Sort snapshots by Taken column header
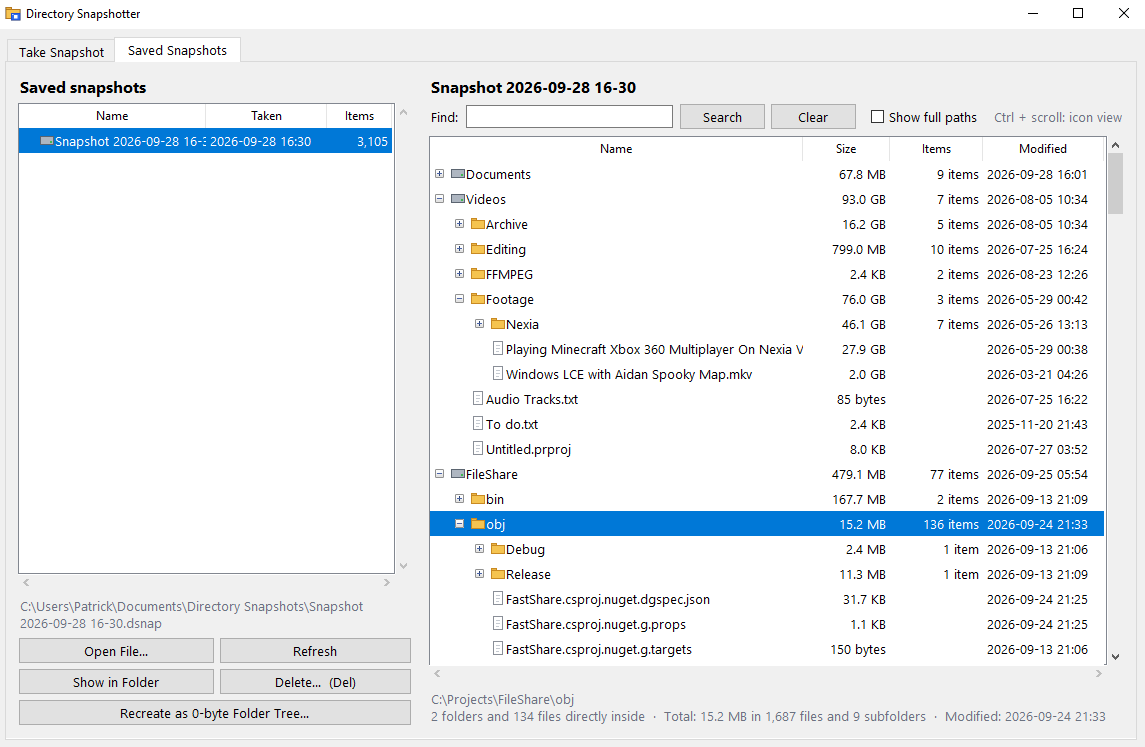This screenshot has height=747, width=1145. tap(266, 115)
